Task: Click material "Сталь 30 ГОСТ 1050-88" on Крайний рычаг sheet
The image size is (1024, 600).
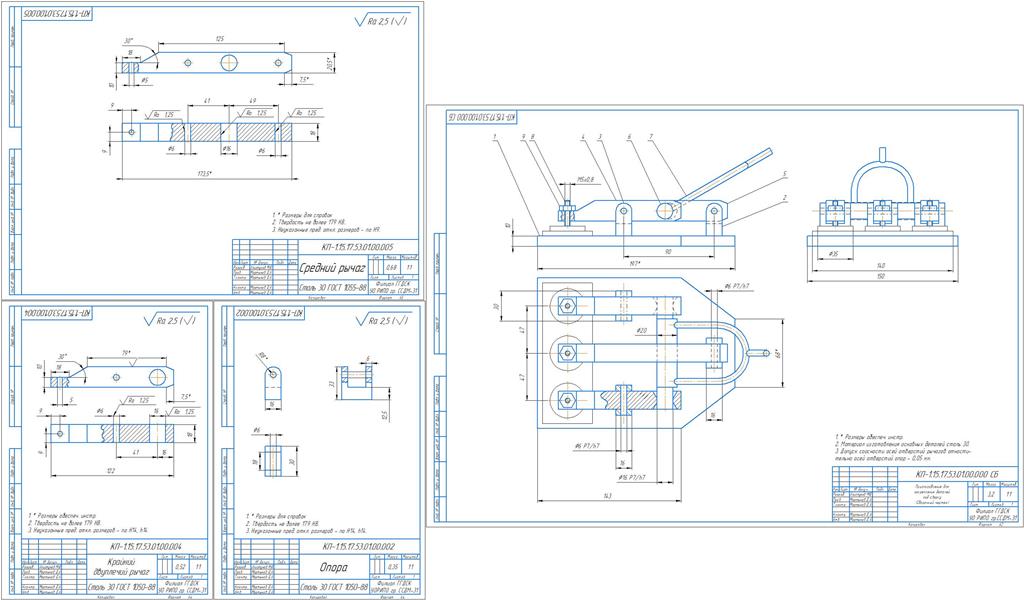Action: (x=121, y=587)
